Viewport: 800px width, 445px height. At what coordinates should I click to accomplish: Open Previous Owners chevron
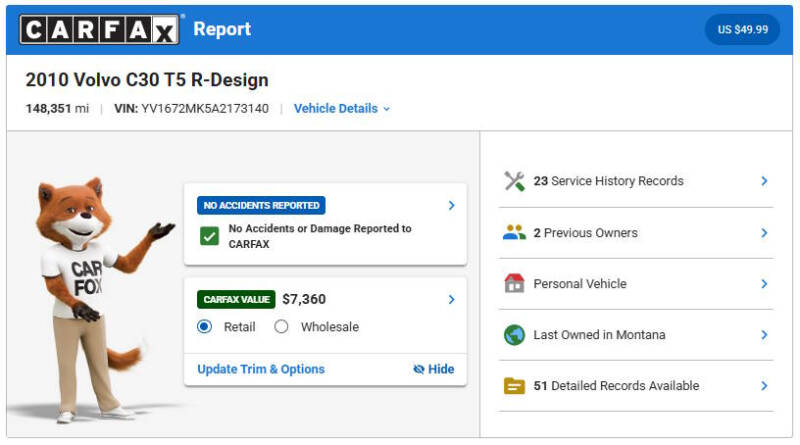[764, 233]
